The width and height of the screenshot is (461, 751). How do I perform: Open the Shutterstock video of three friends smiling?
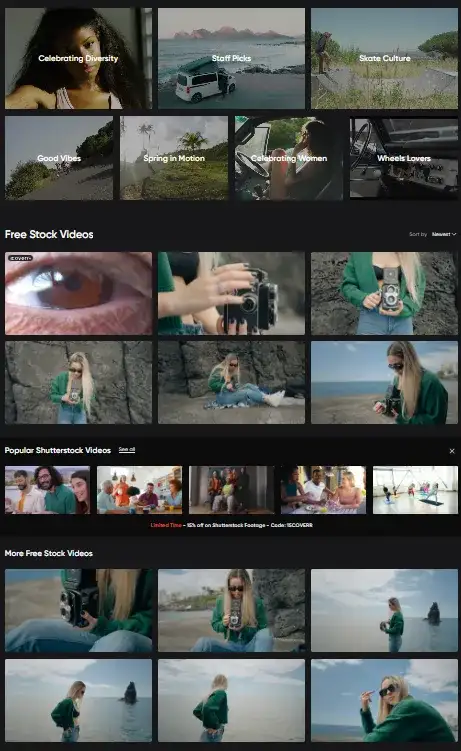pyautogui.click(x=47, y=490)
